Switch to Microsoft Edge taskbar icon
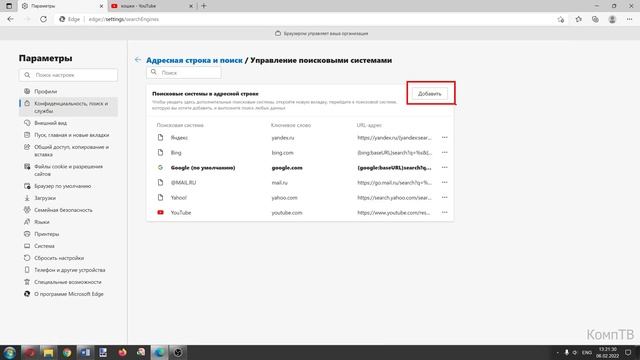Viewport: 640px width, 360px height. tap(159, 353)
